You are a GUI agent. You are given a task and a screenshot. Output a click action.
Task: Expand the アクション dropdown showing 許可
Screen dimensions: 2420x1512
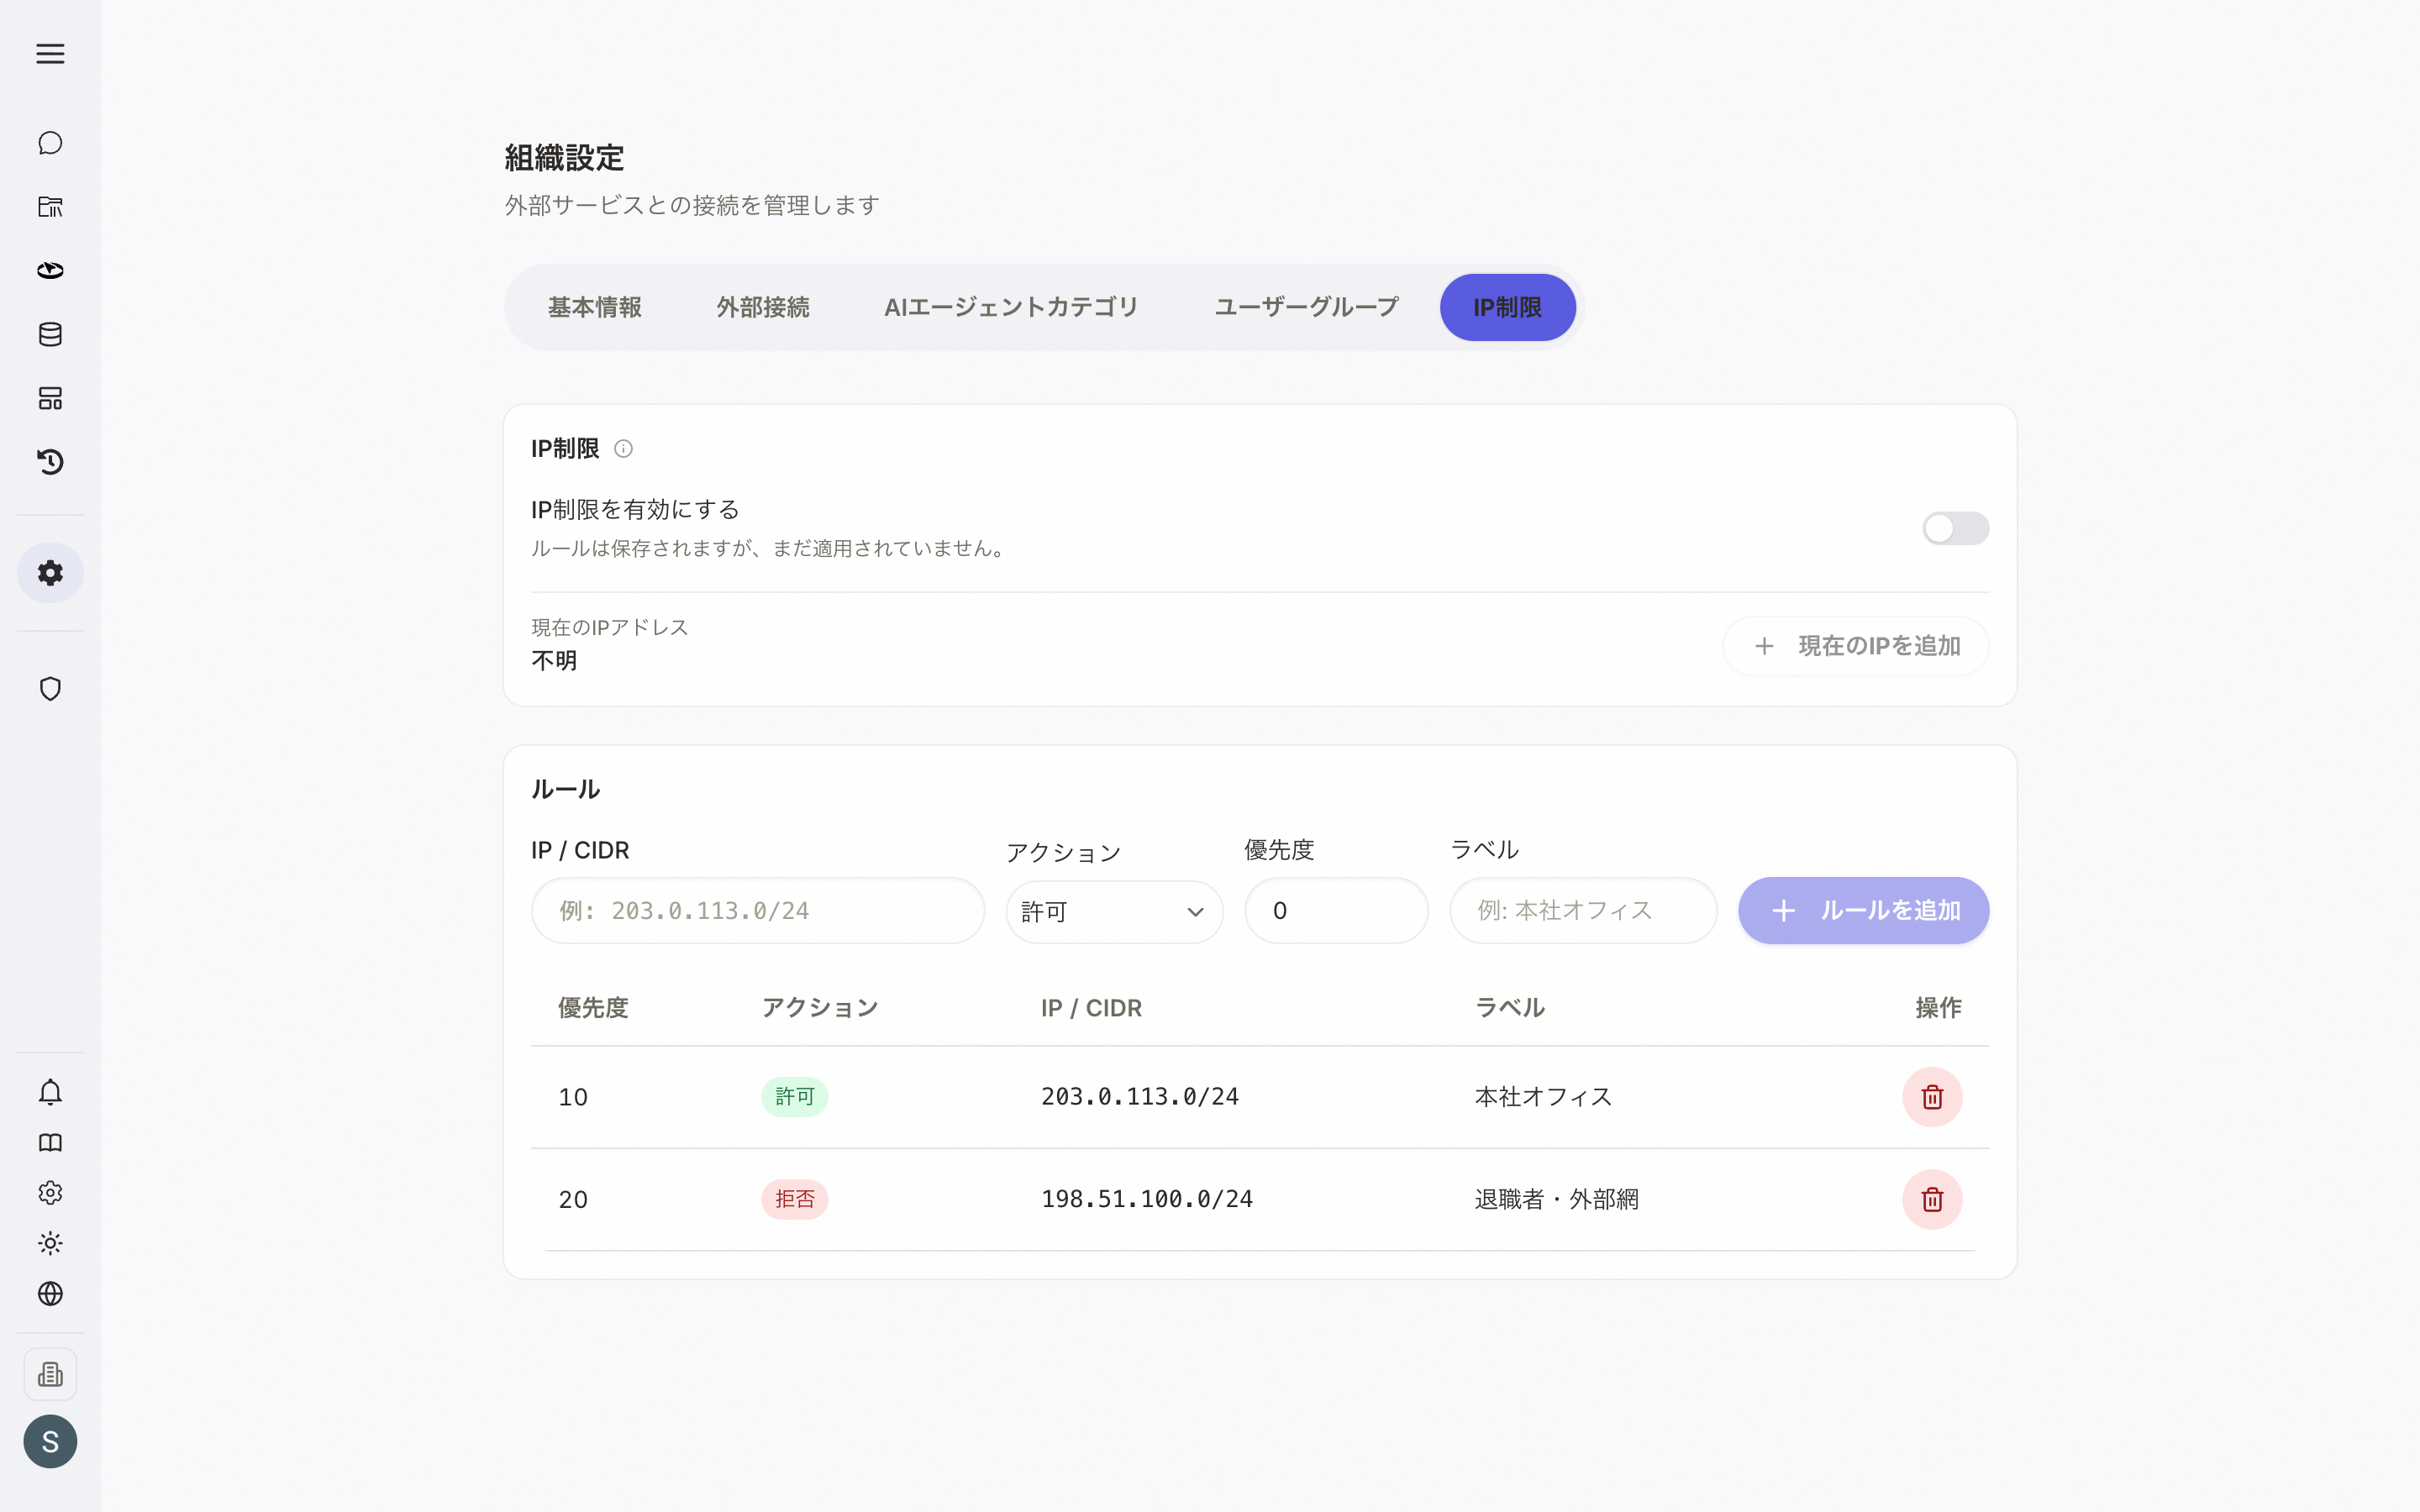point(1114,911)
